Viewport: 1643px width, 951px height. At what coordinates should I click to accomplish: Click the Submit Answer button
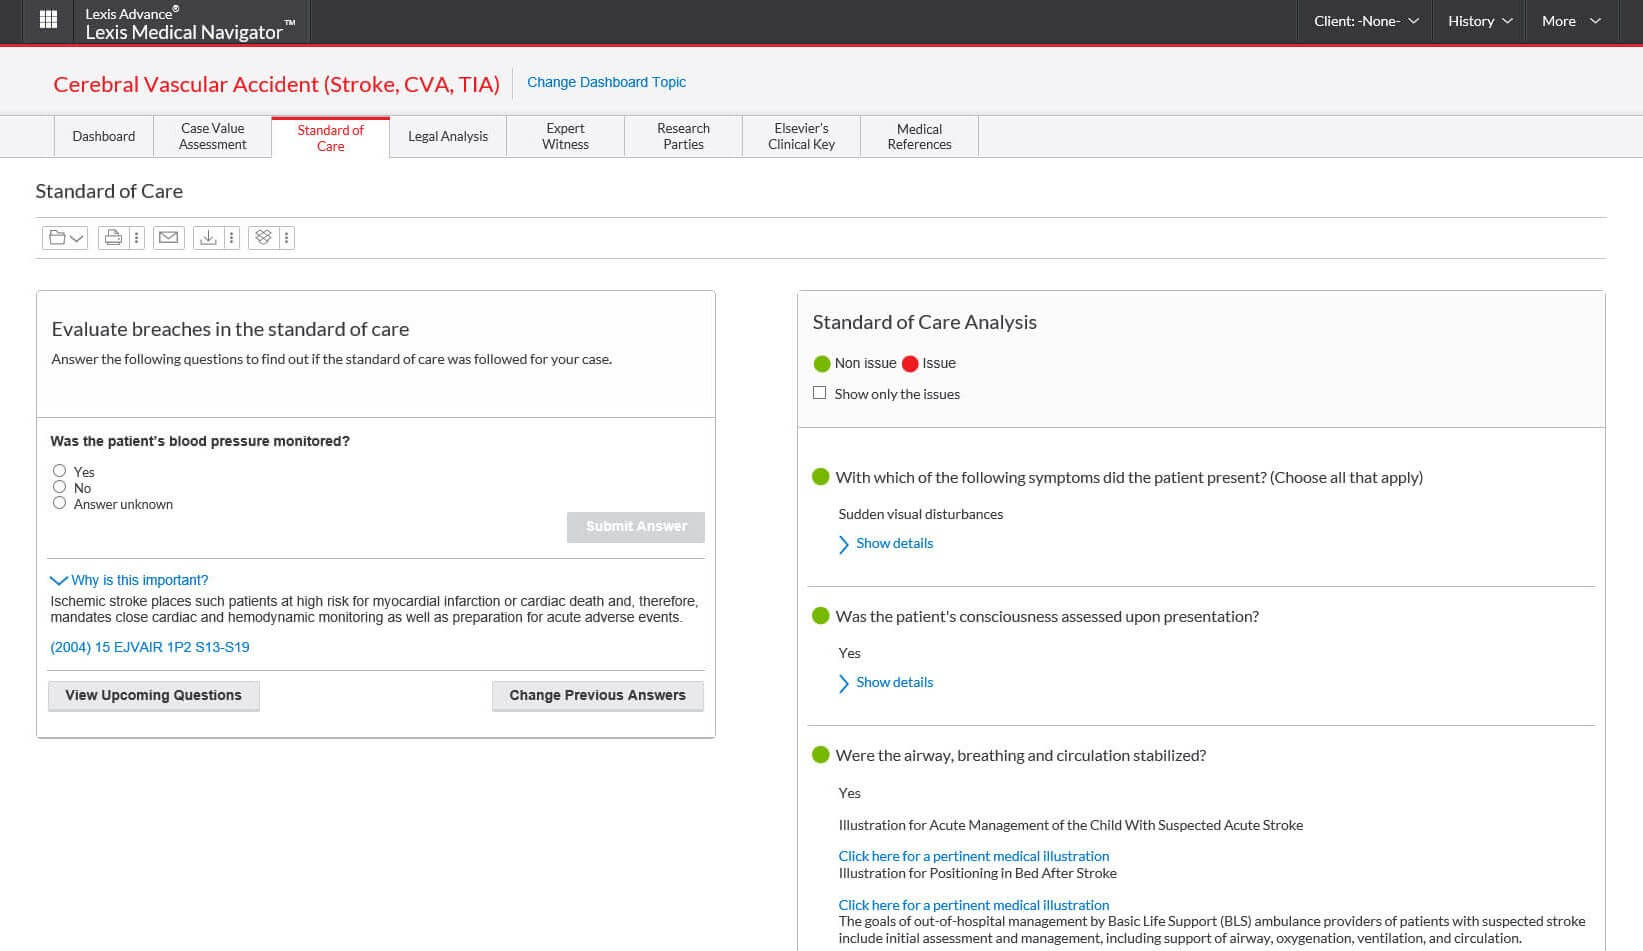(x=636, y=527)
